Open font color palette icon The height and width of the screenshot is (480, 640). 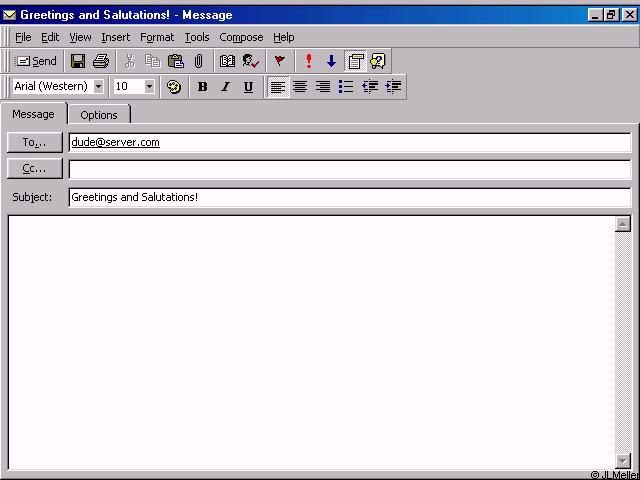tap(174, 87)
